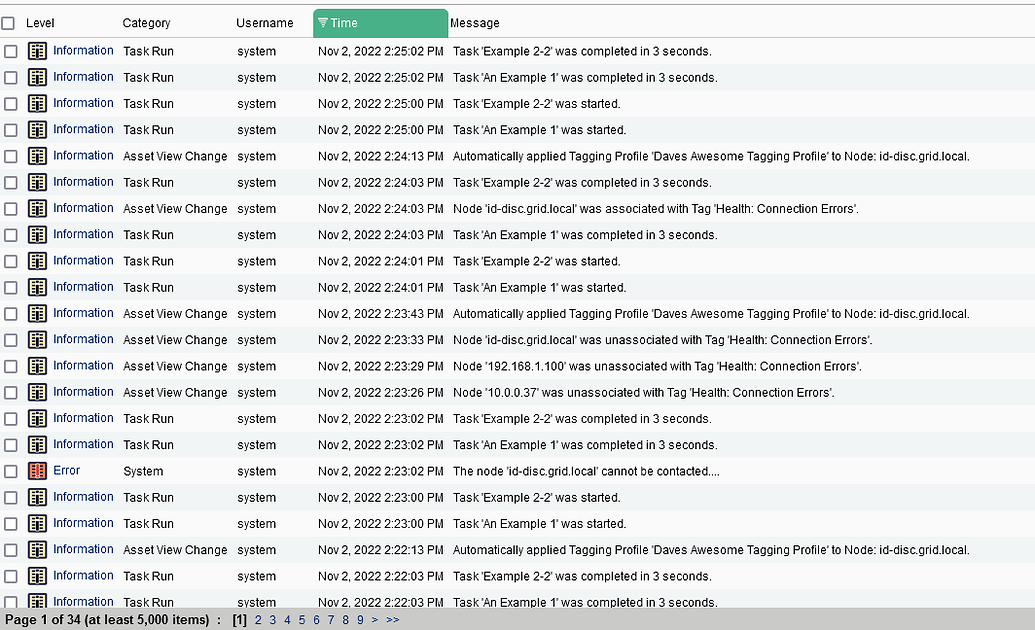
Task: Click the Information icon beside the first Task Run entry
Action: [x=37, y=50]
